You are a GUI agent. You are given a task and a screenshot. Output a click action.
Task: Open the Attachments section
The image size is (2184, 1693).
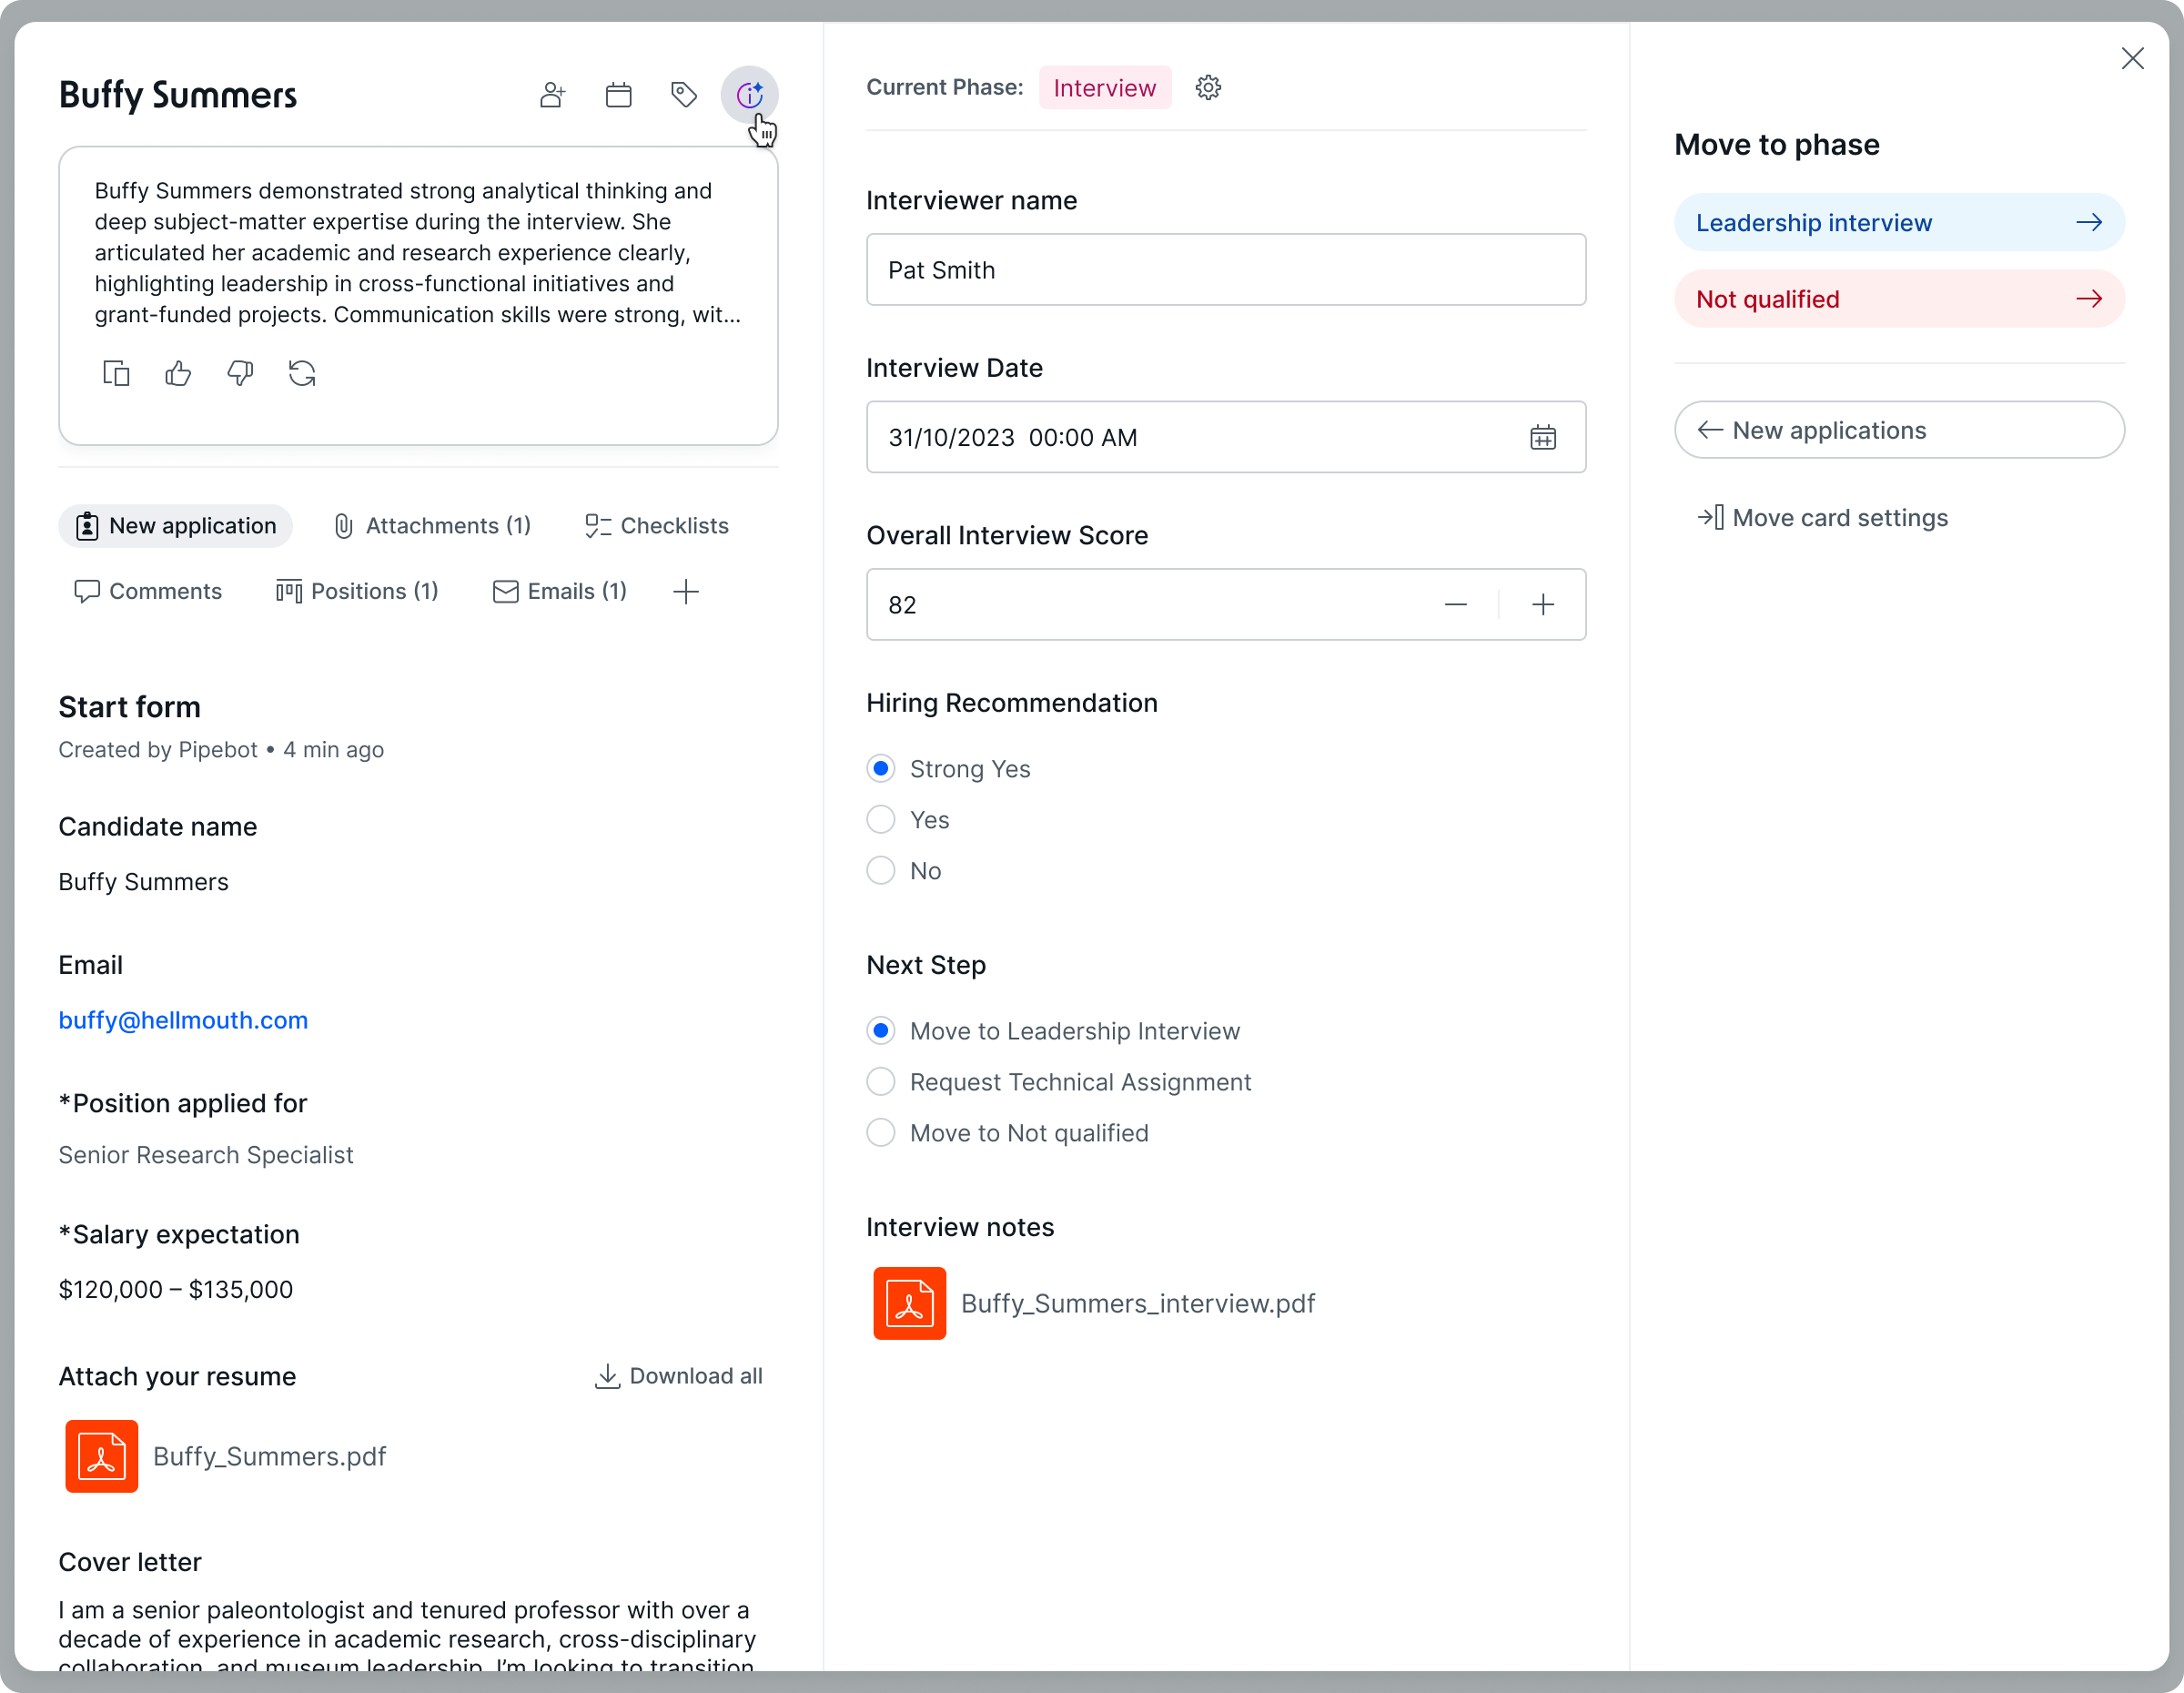click(432, 525)
